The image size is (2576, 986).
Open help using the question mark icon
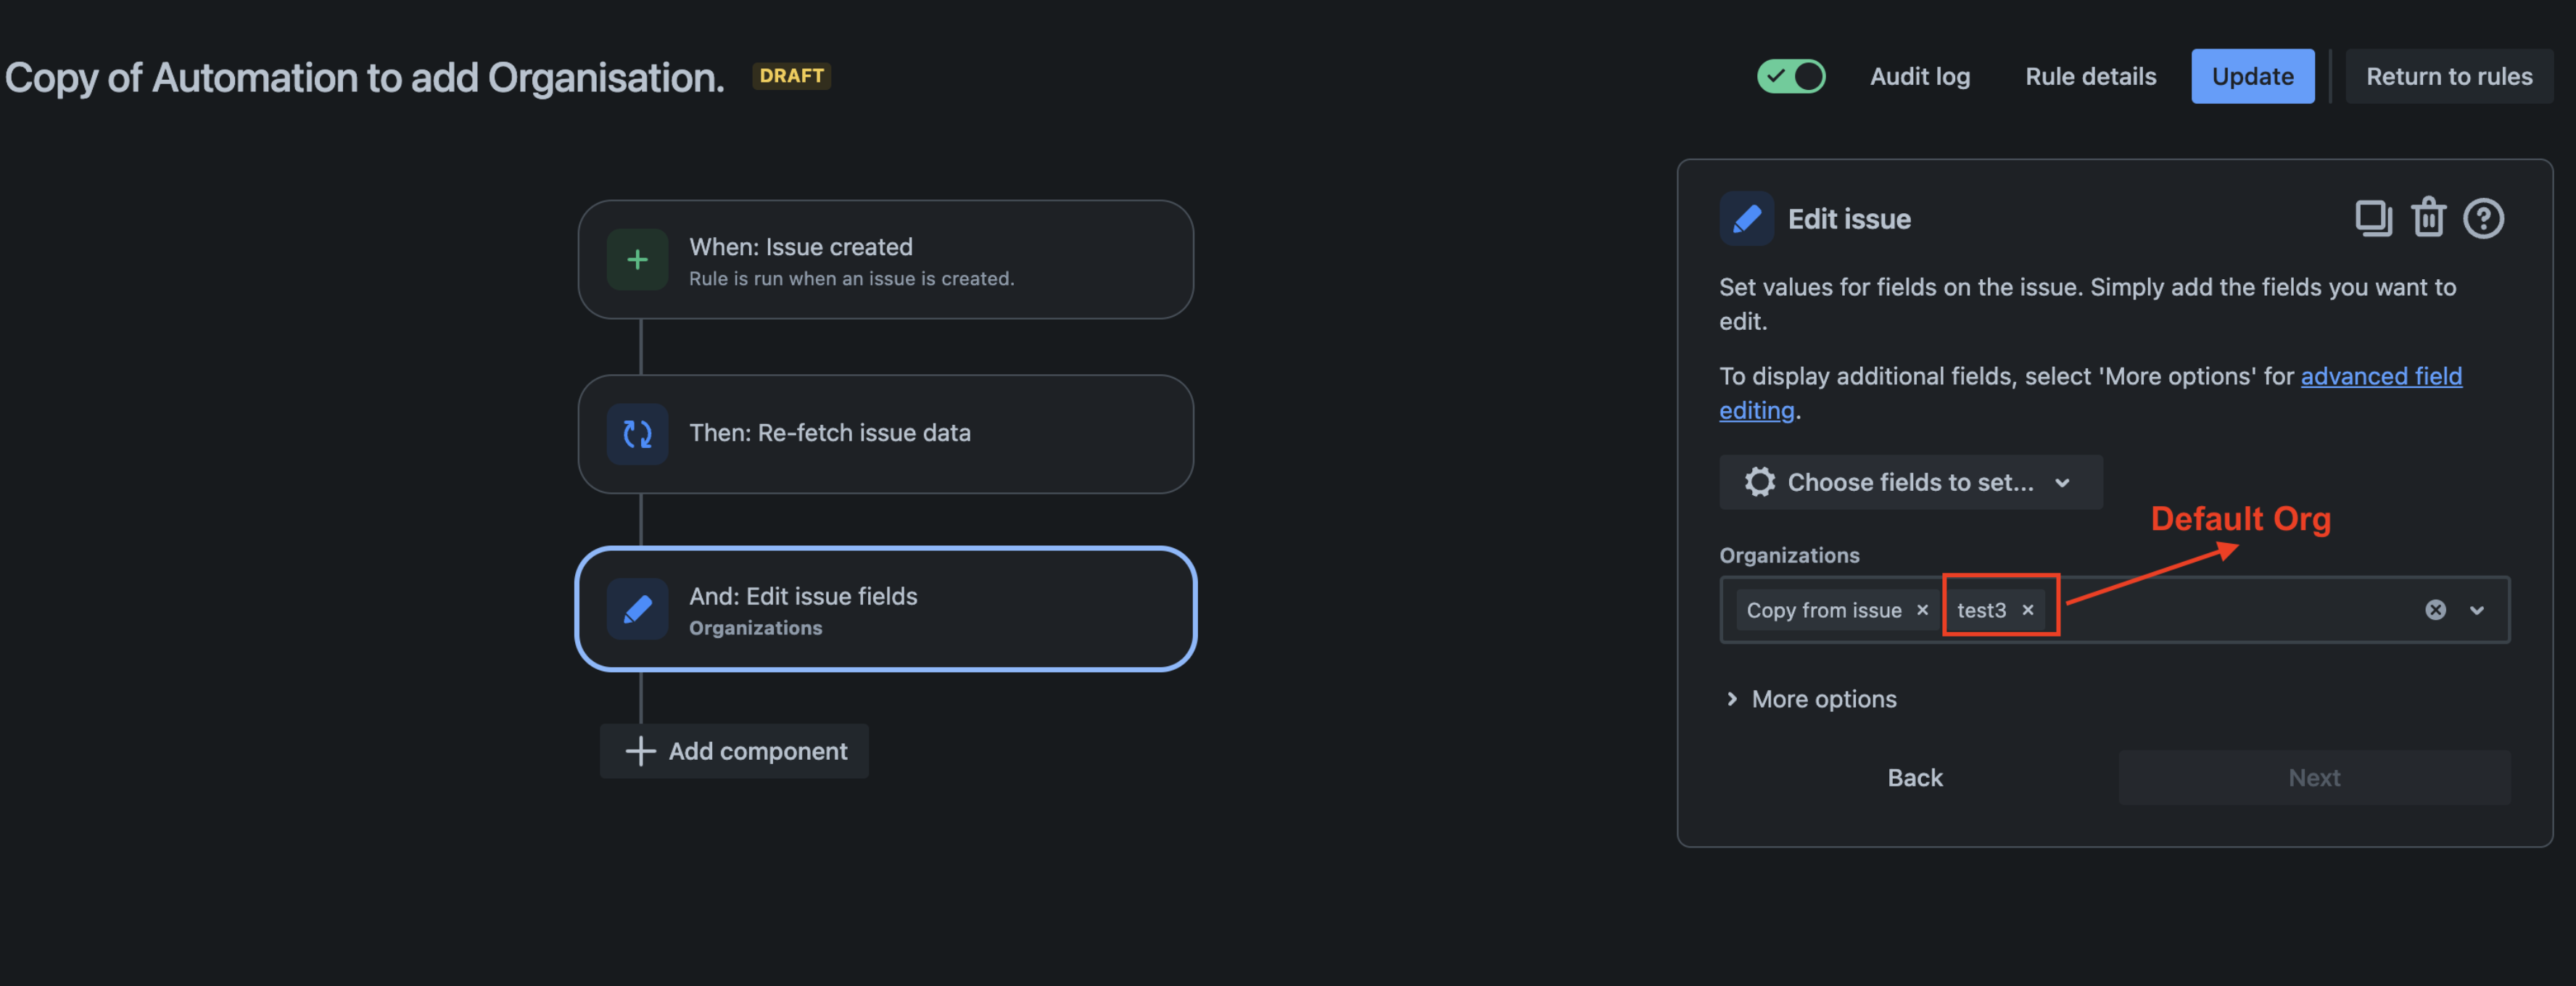(x=2485, y=218)
